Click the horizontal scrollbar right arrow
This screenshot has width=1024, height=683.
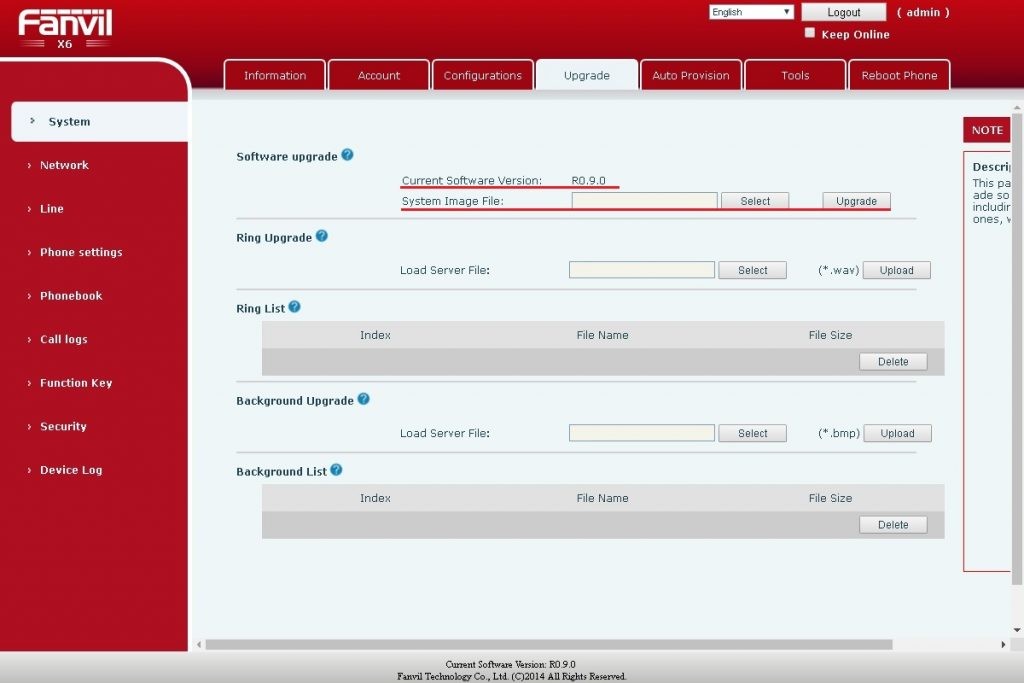[1003, 644]
